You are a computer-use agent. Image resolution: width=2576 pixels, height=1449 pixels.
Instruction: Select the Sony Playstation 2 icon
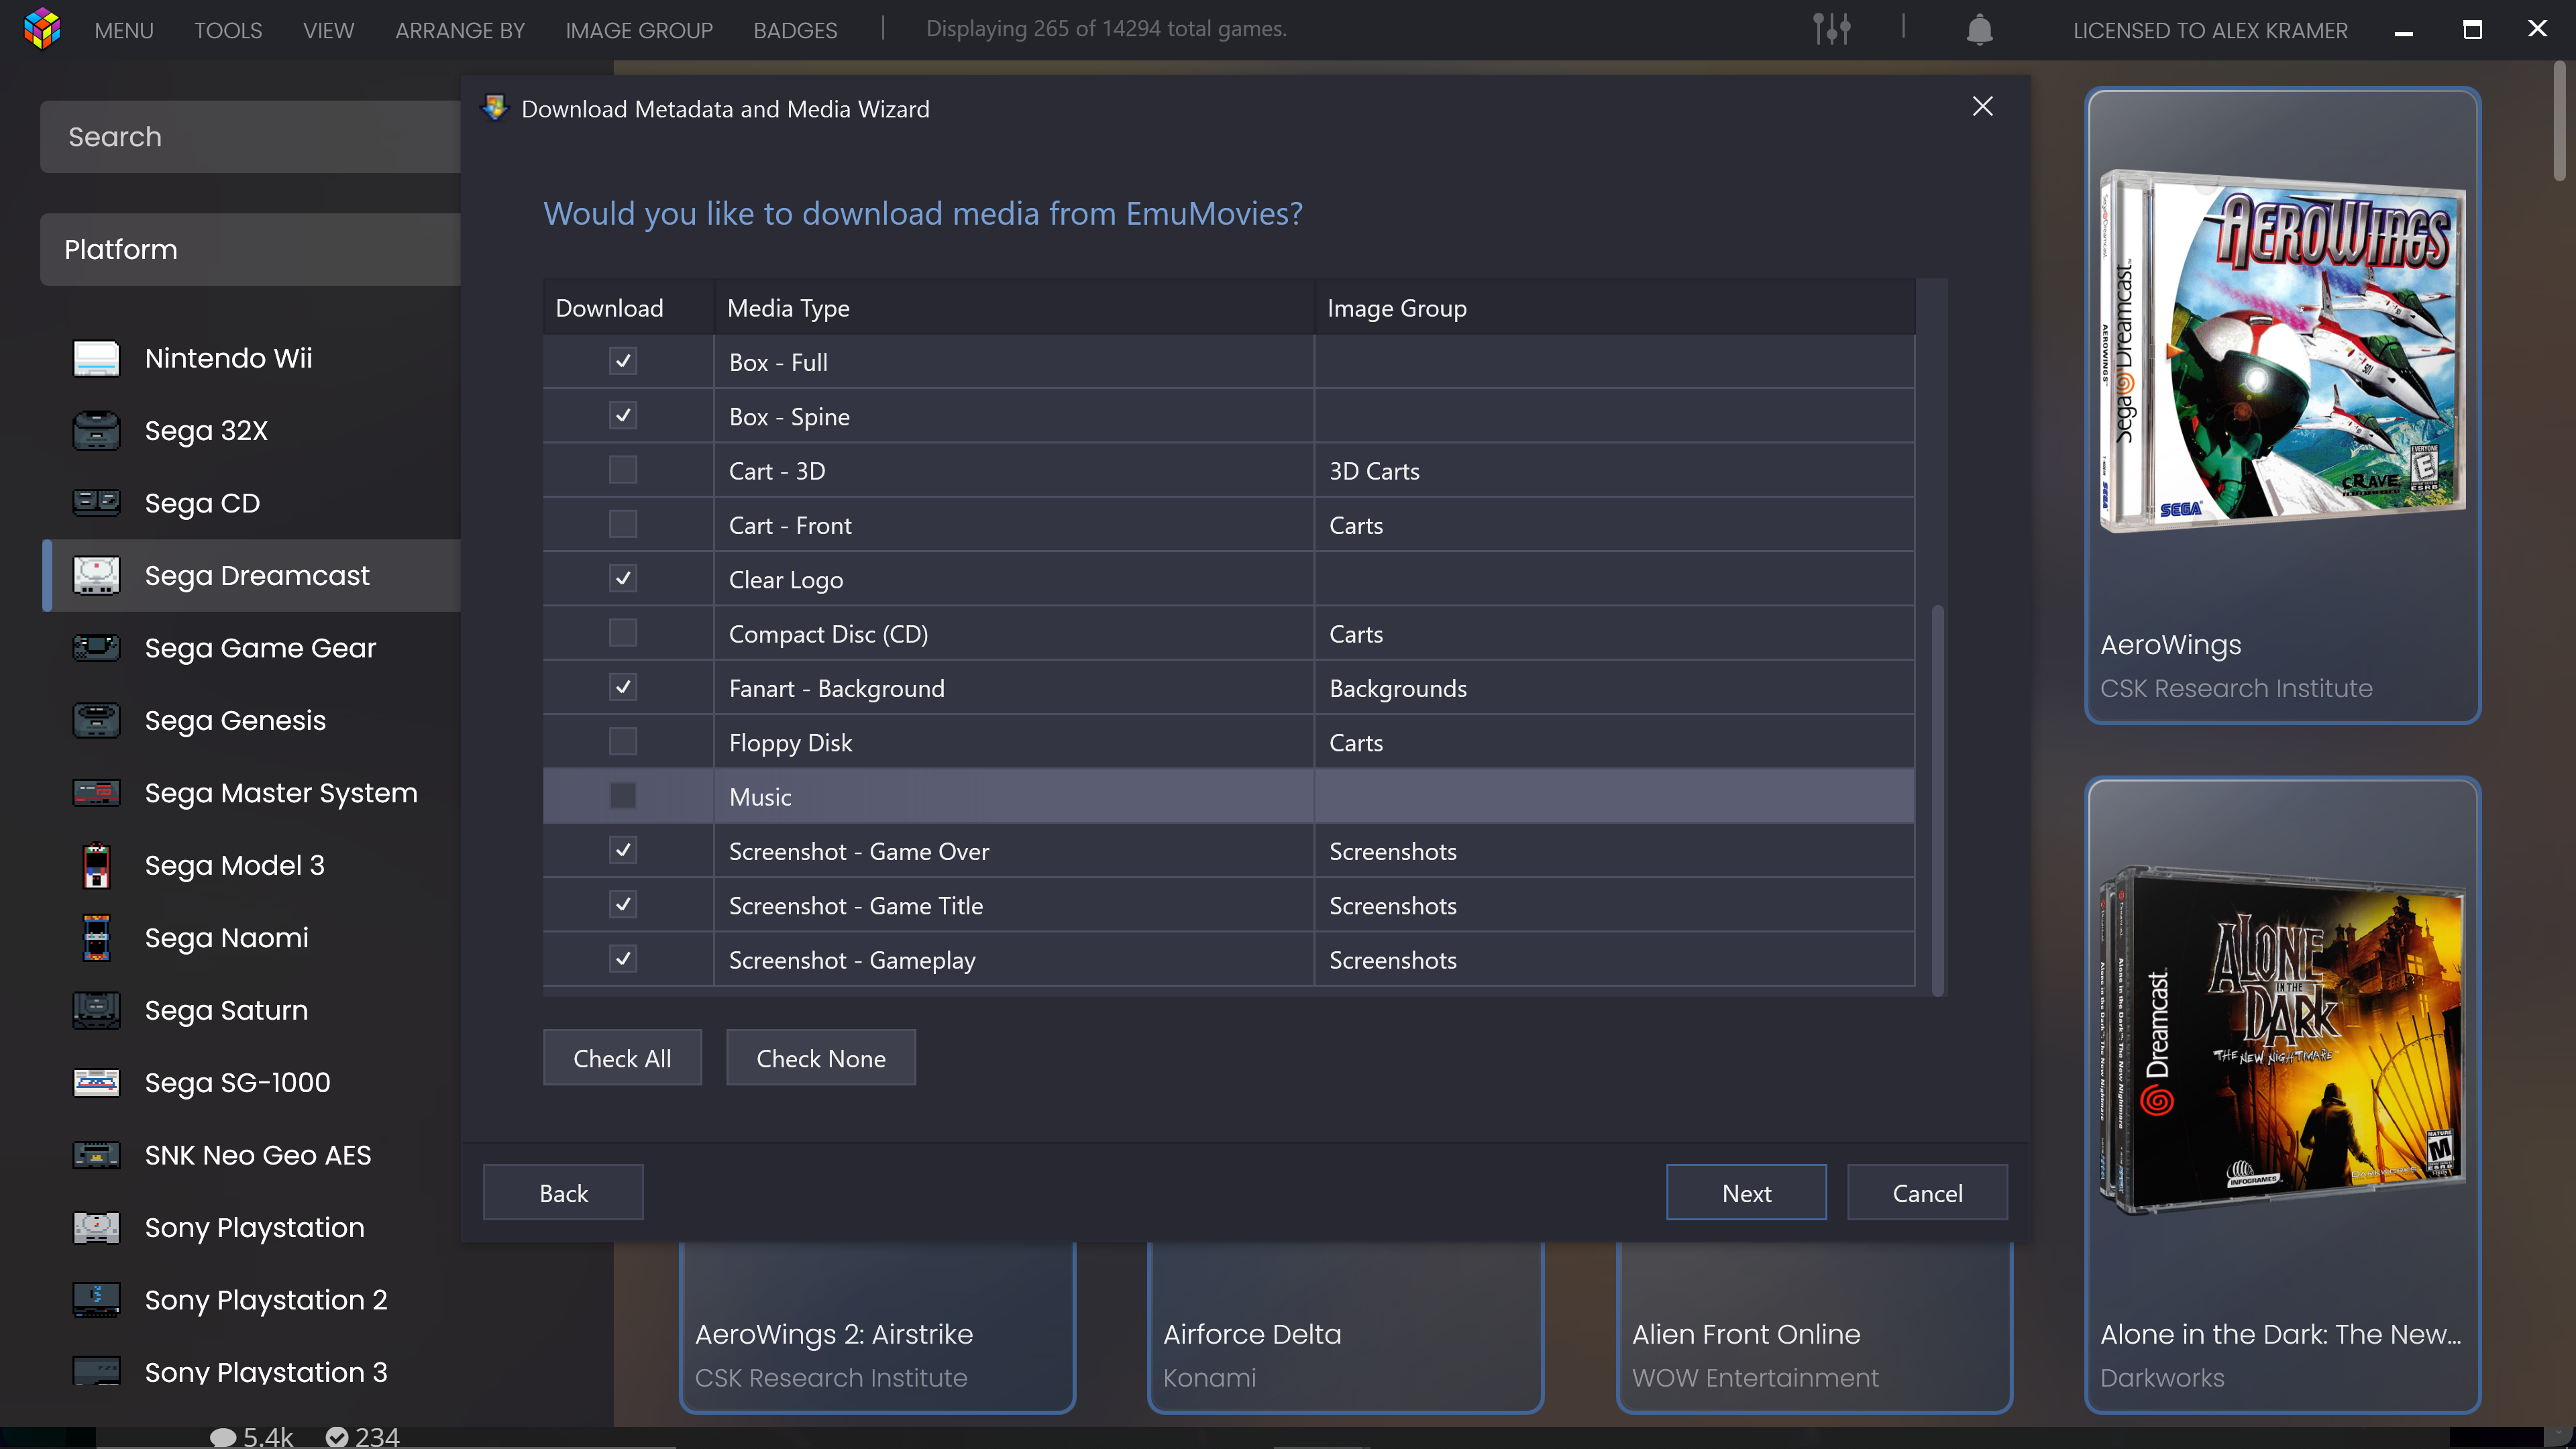point(96,1300)
